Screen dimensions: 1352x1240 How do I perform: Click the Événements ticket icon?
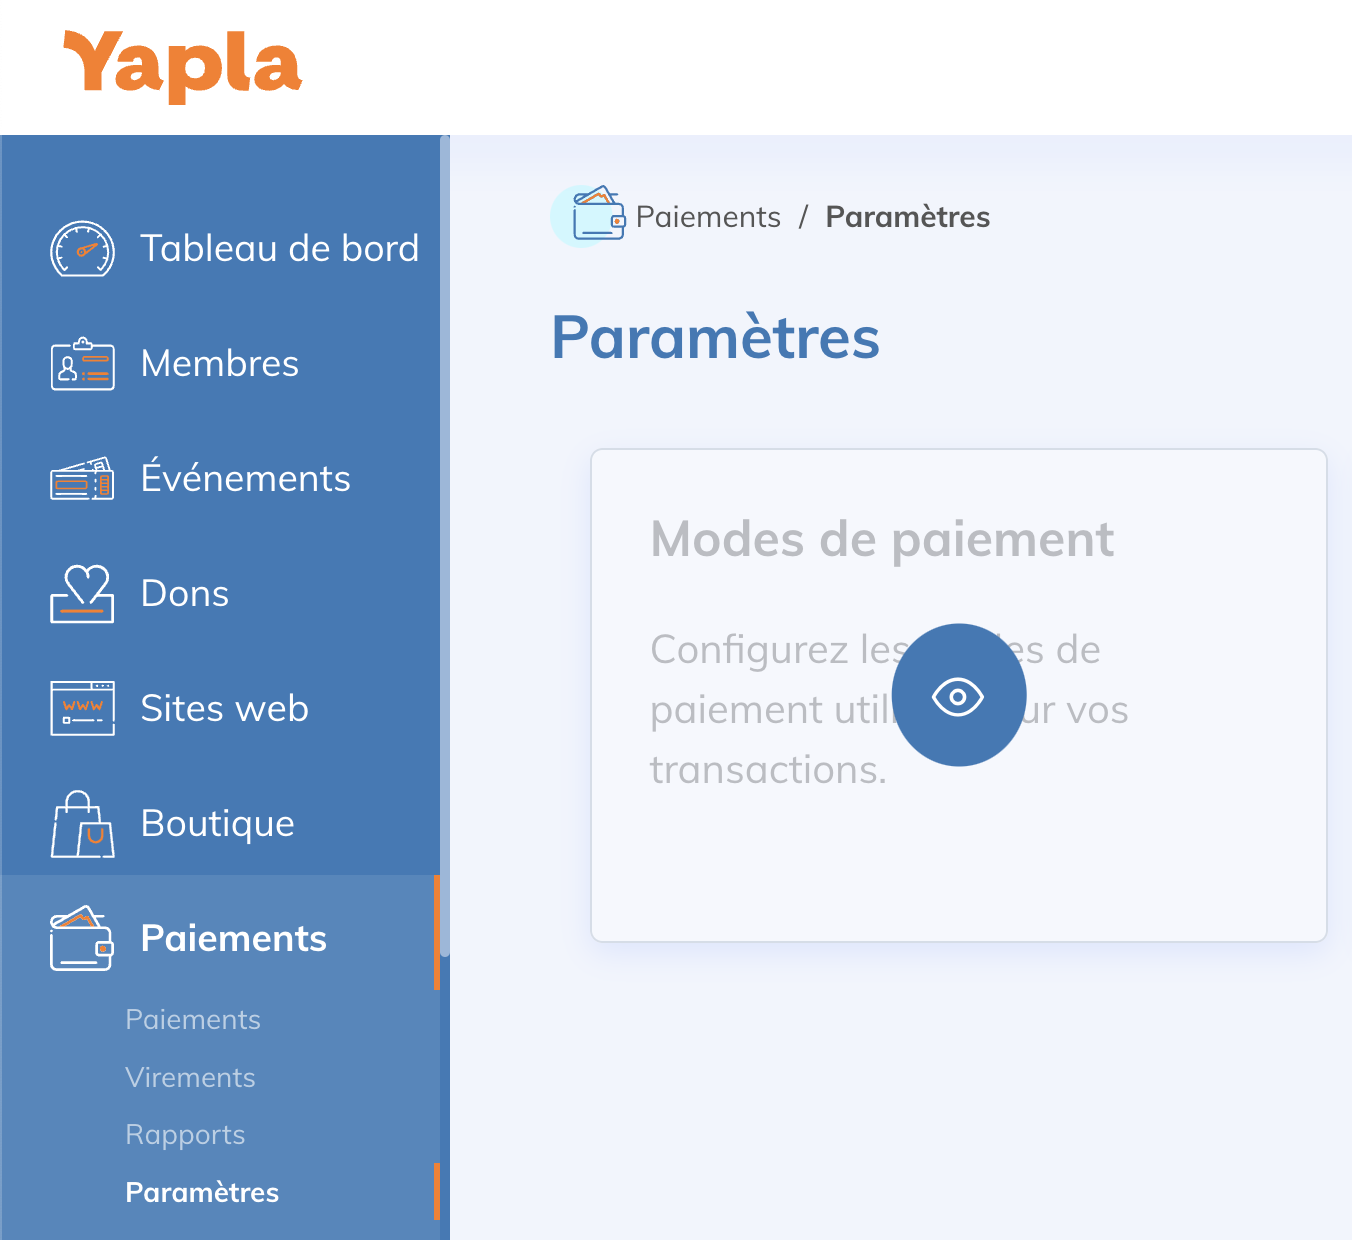pyautogui.click(x=82, y=479)
